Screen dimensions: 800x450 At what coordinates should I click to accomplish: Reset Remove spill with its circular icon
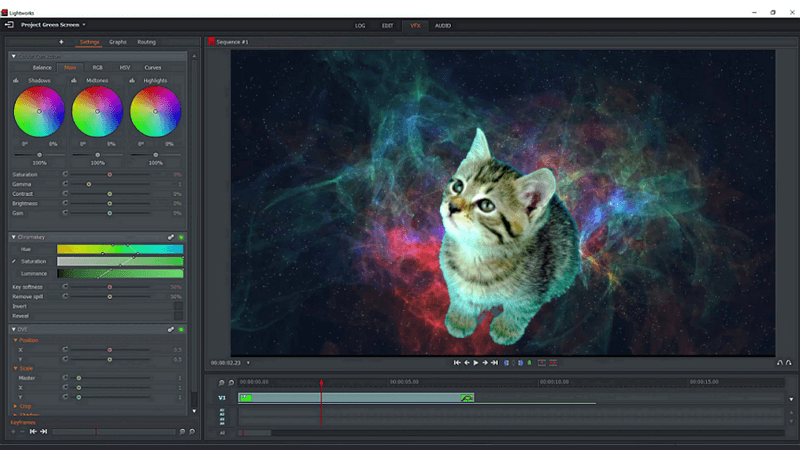[x=65, y=296]
